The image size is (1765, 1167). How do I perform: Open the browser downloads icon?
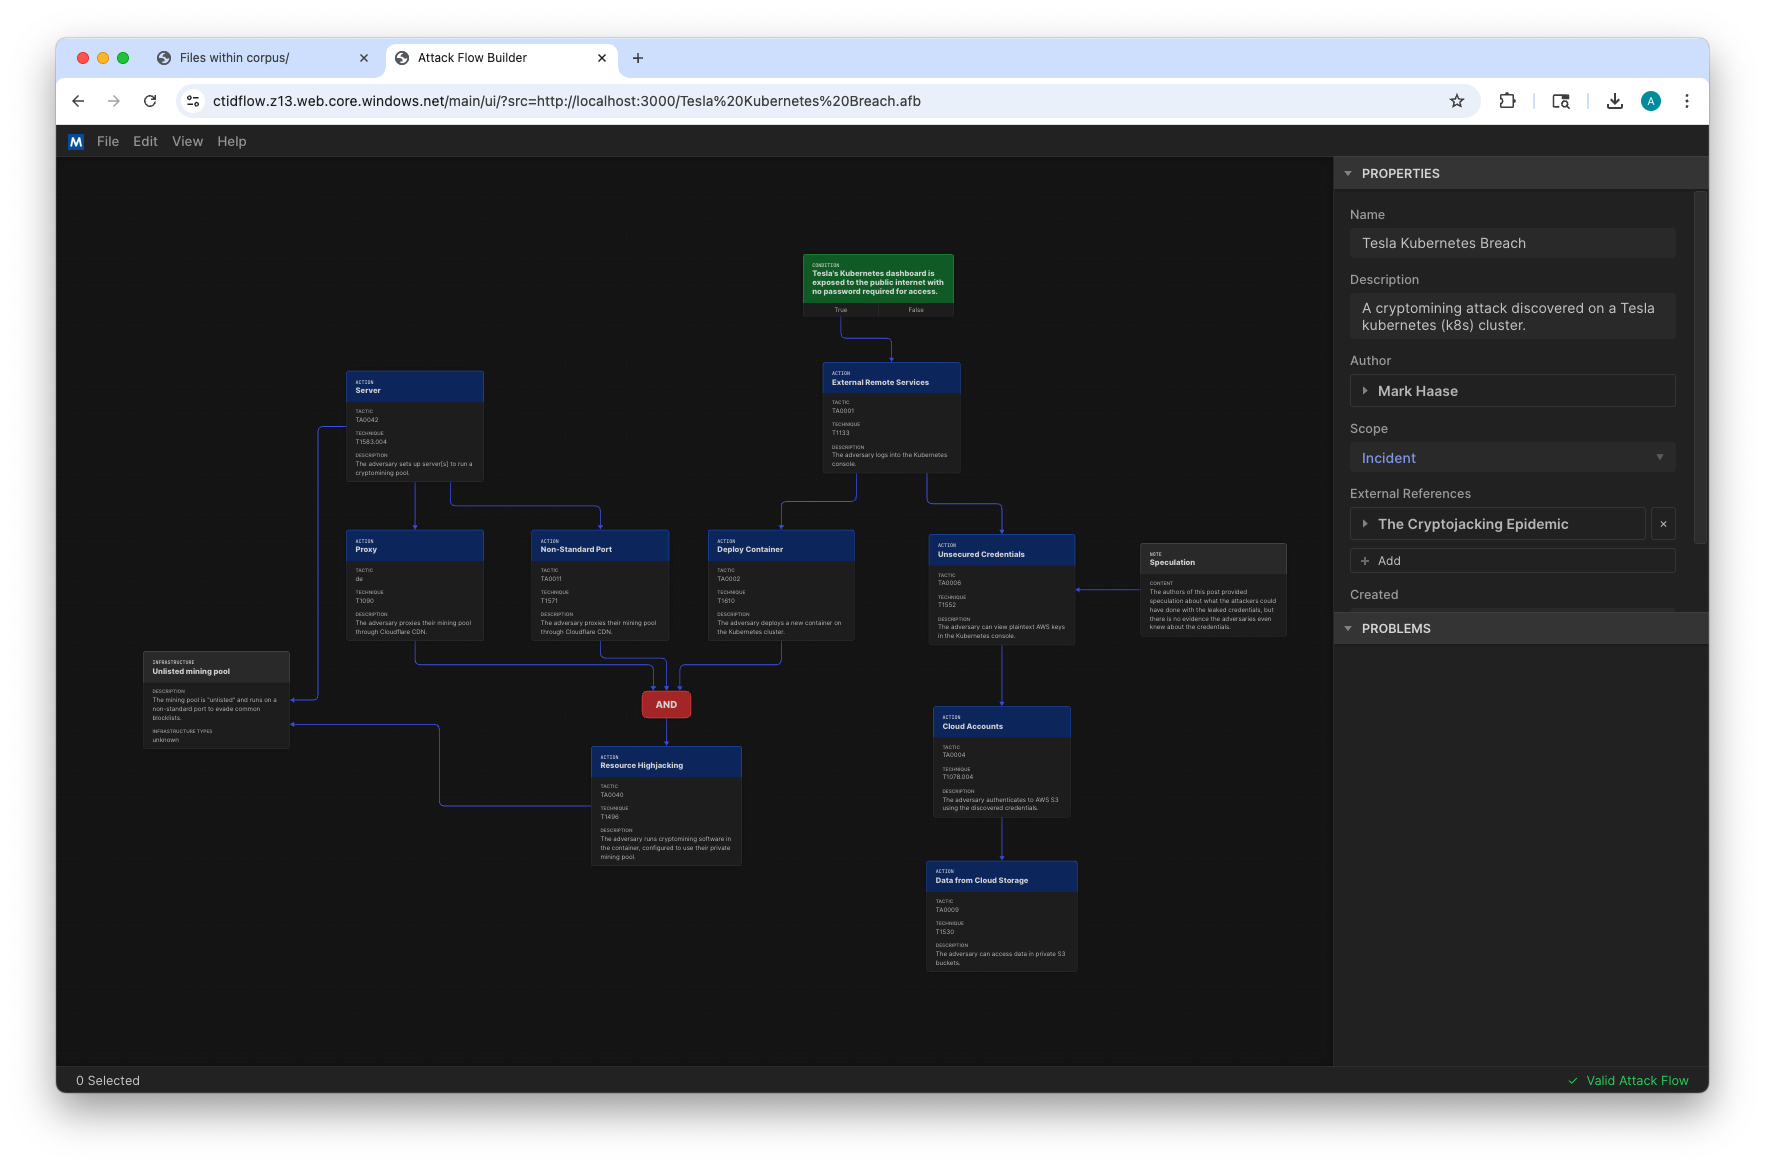pyautogui.click(x=1615, y=101)
